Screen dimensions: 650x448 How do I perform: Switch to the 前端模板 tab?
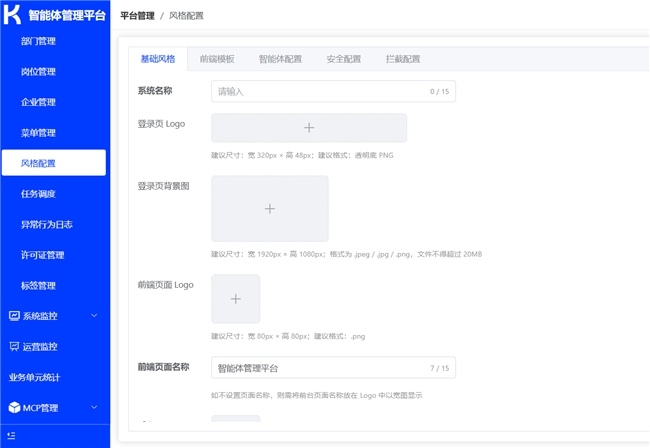click(x=217, y=59)
